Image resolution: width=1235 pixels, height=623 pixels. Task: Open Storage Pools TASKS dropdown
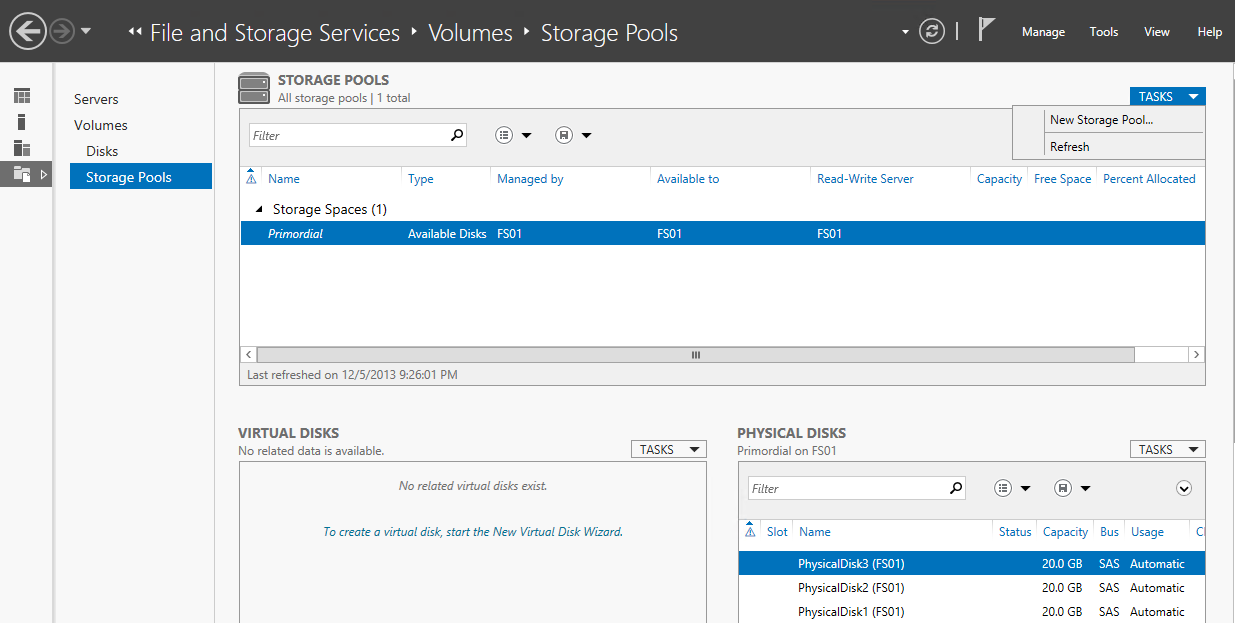point(1167,97)
